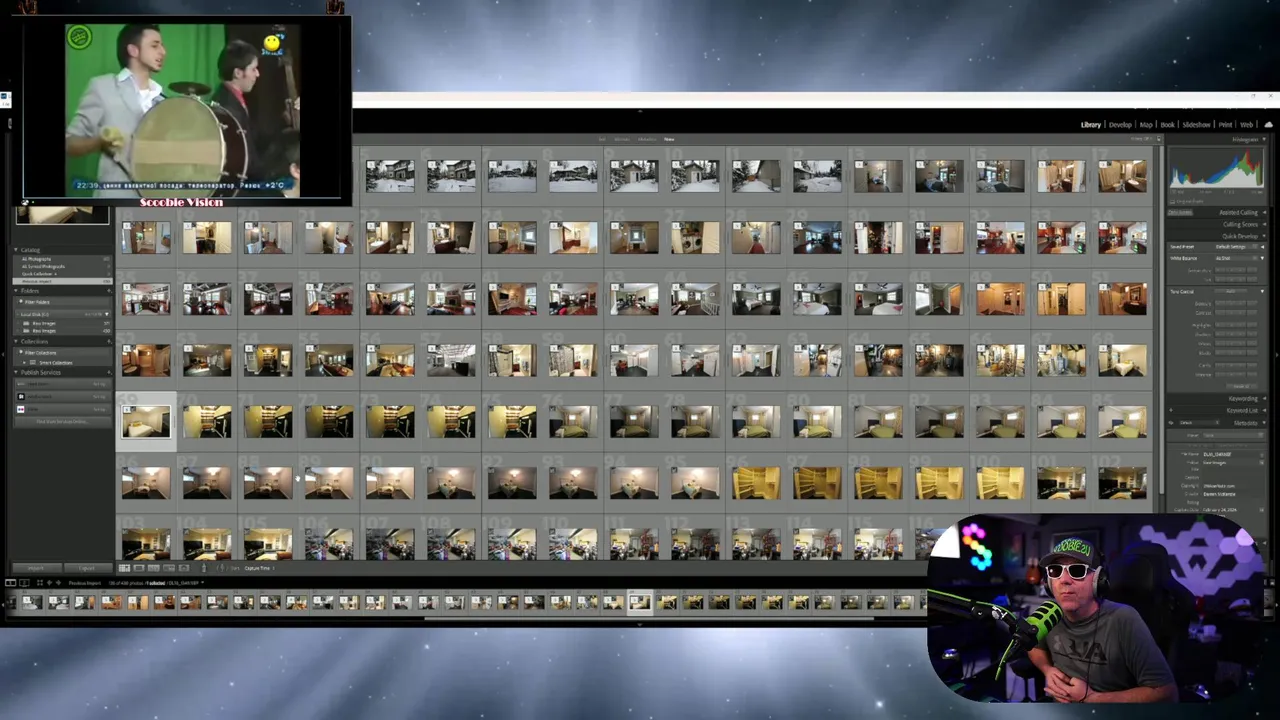Select the Flickr publish service
The height and width of the screenshot is (720, 1280).
coord(63,409)
